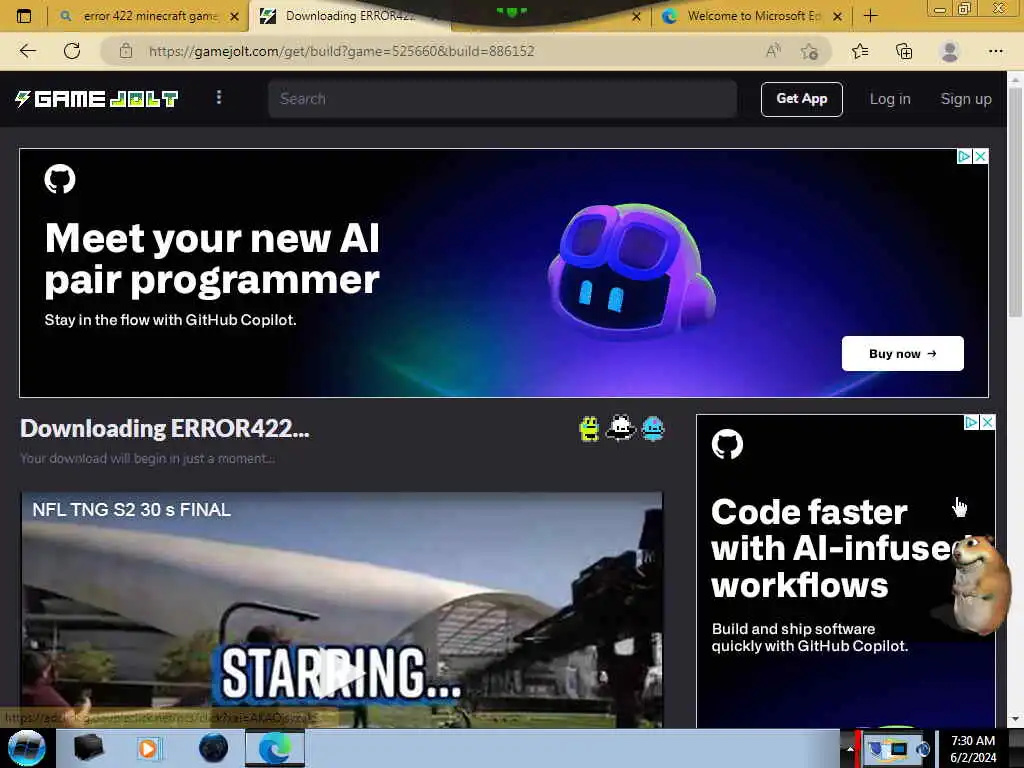Viewport: 1024px width, 768px height.
Task: Close the error 422 minecraft search tab
Action: (x=234, y=16)
